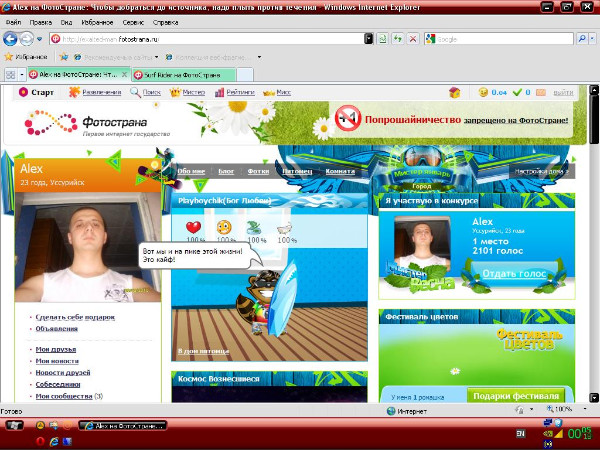Expand the Коллекция веб-фрагментов dropdown
Screen dimensions: 600x450
(259, 57)
